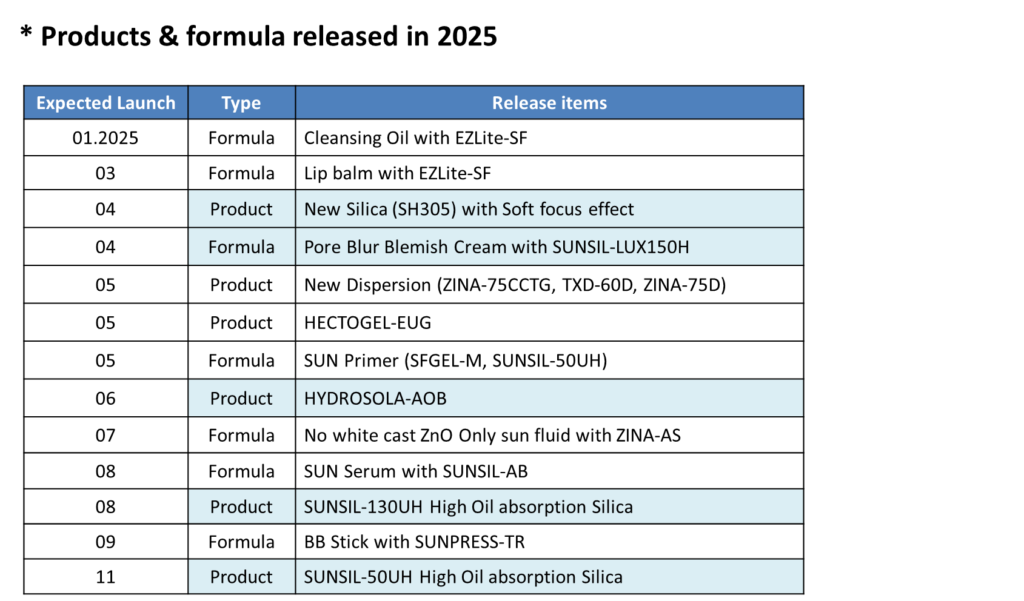Image resolution: width=1024 pixels, height=601 pixels.
Task: Select New Silica (SH305) Soft focus cell
Action: [x=549, y=209]
